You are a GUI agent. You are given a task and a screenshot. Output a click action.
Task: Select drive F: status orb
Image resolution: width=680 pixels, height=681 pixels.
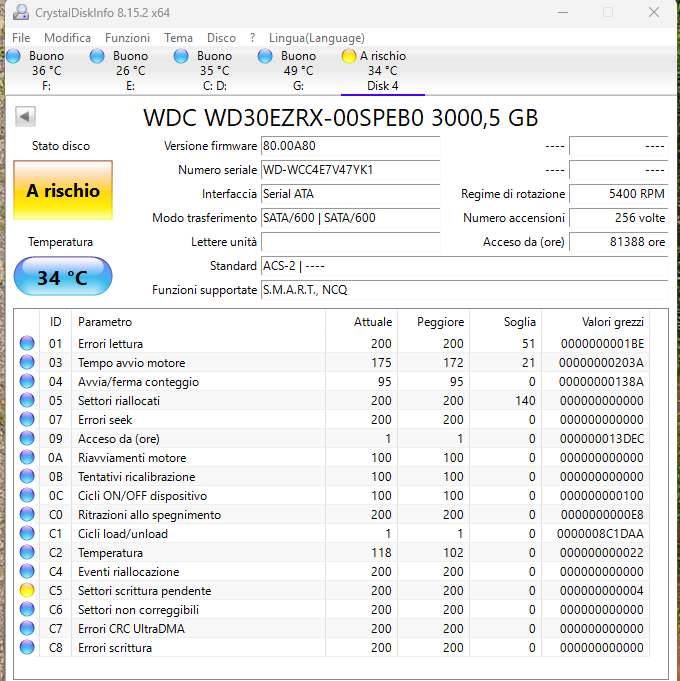coord(13,56)
